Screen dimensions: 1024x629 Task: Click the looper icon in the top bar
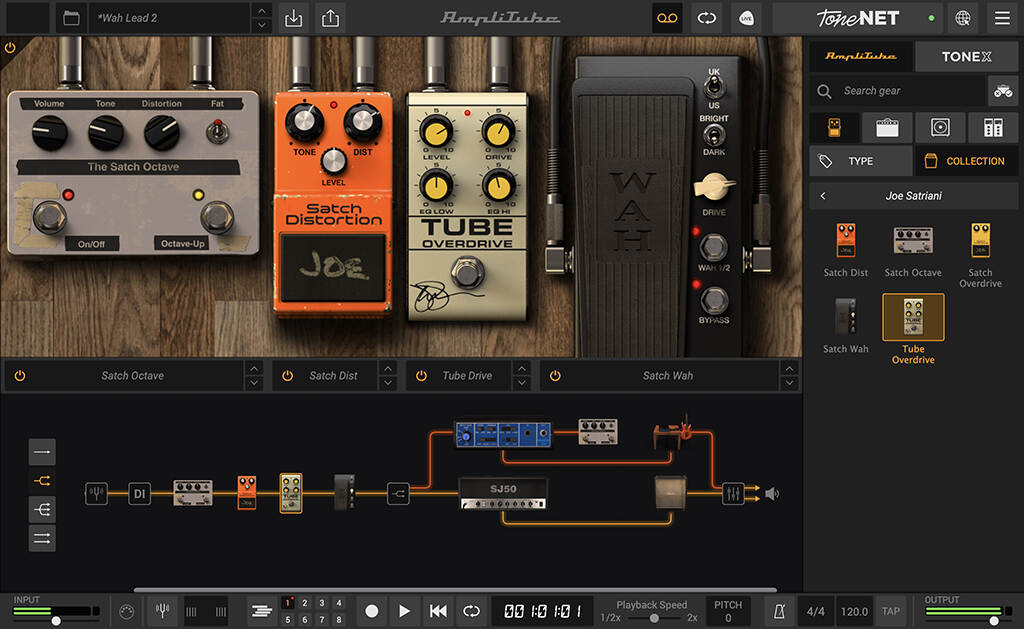tap(667, 18)
